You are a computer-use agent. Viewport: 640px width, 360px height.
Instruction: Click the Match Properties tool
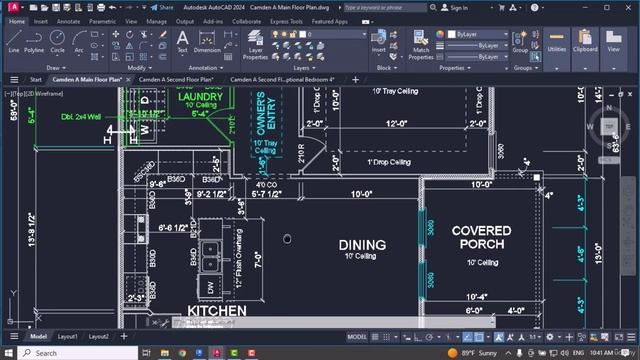[x=421, y=44]
